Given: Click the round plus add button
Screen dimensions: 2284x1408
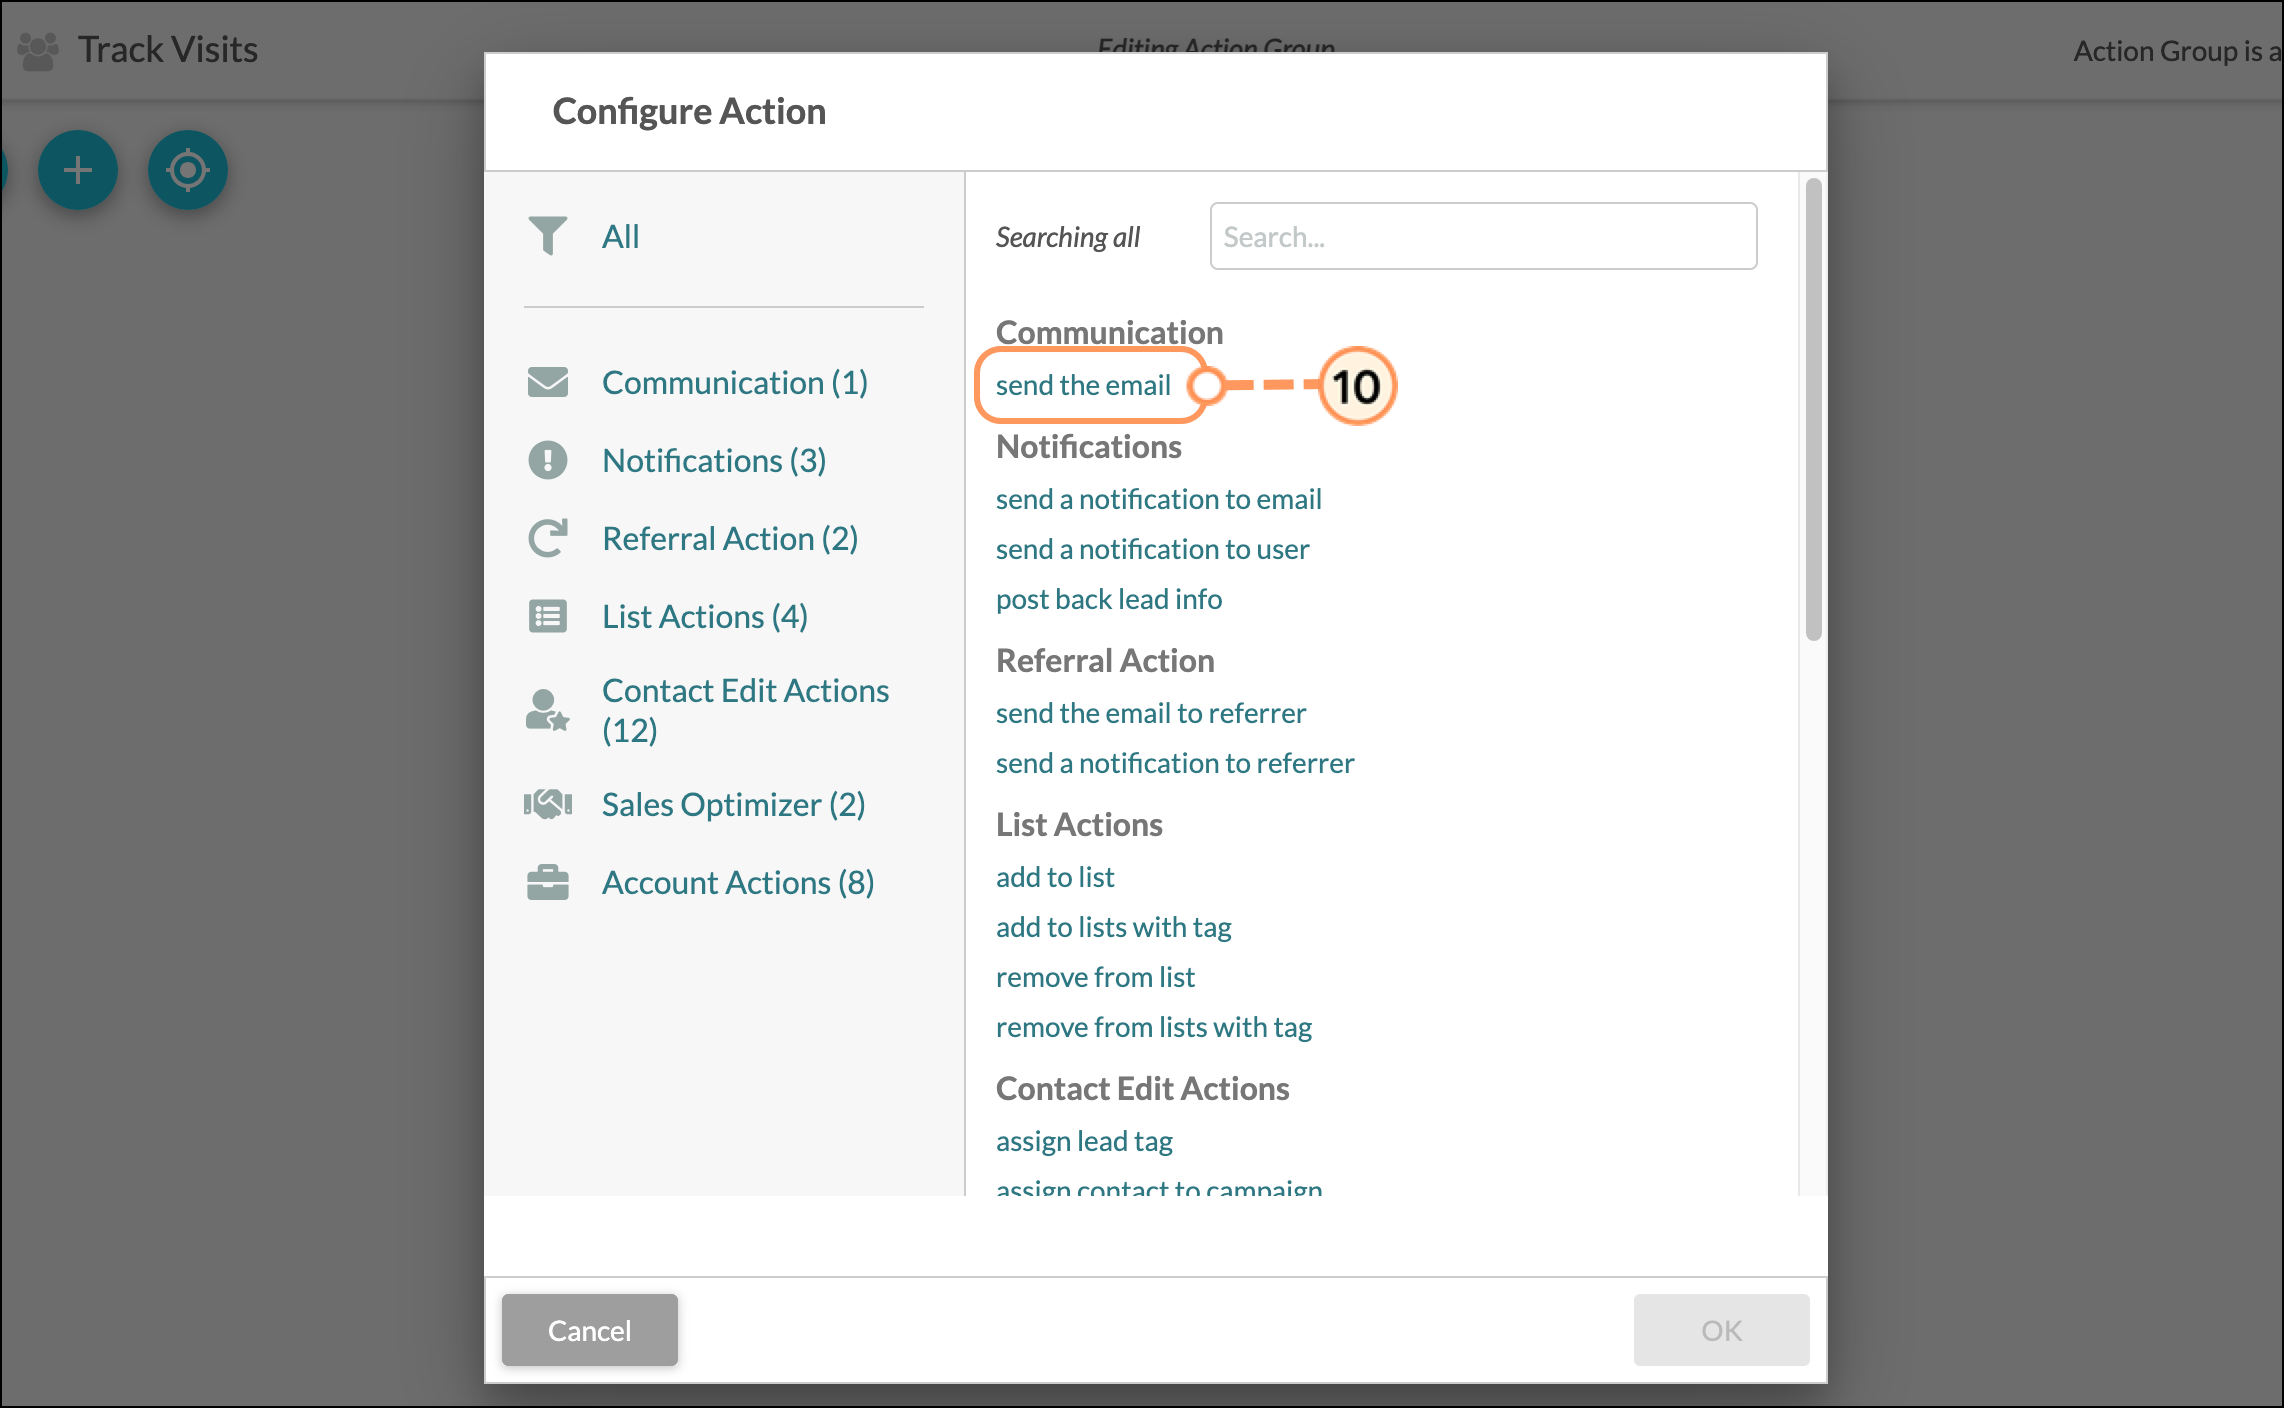Looking at the screenshot, I should [x=78, y=170].
